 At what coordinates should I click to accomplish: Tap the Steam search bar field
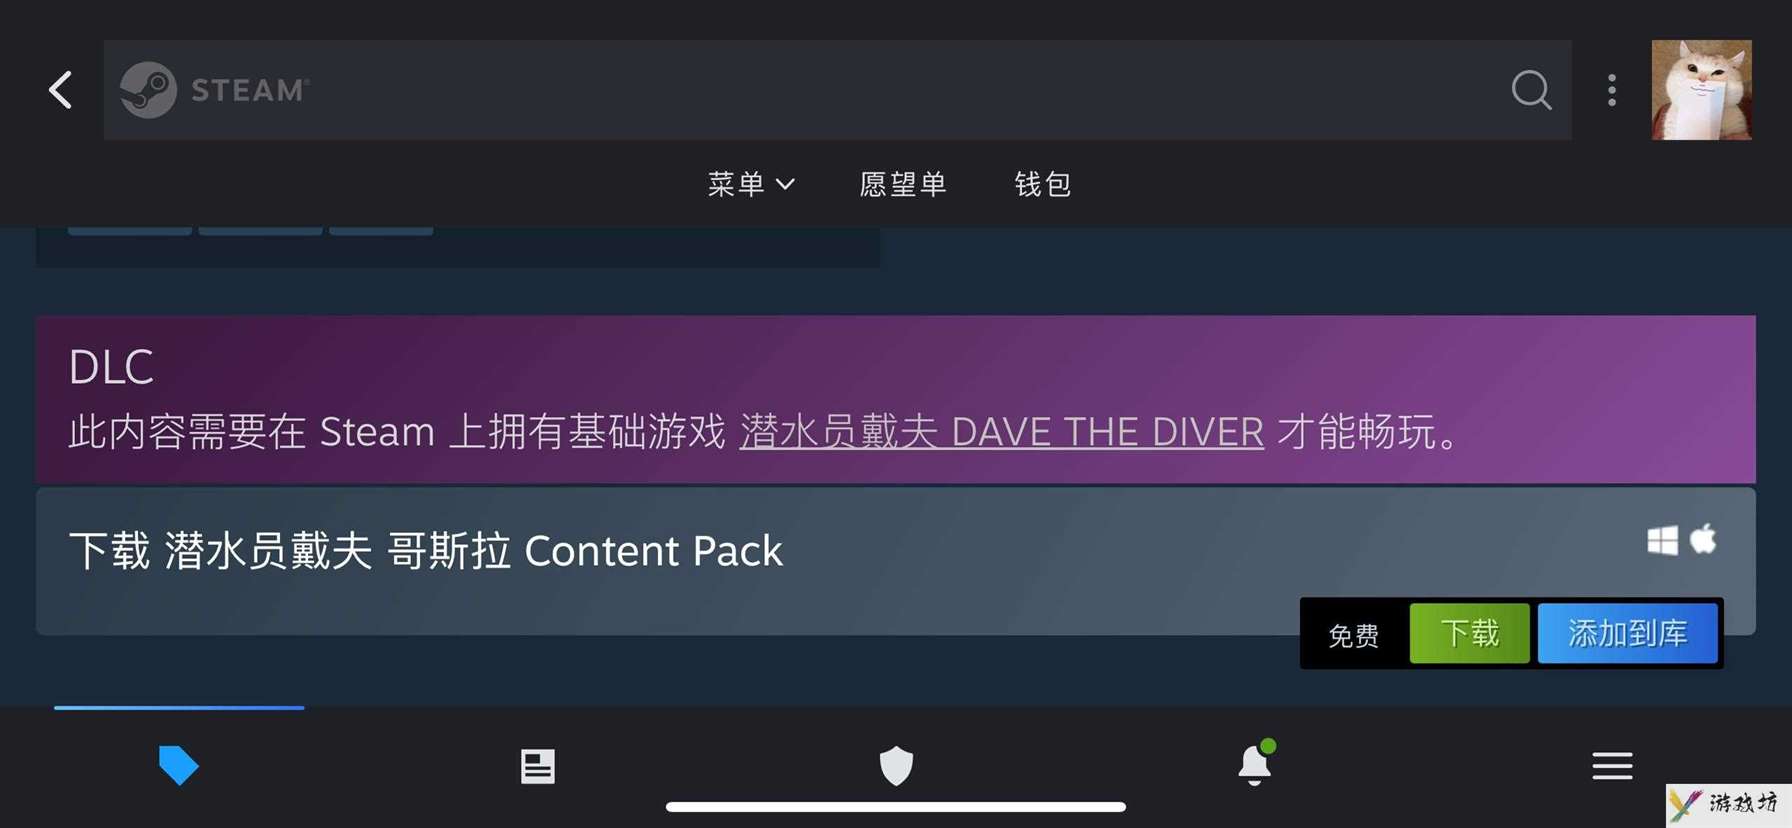(x=838, y=90)
